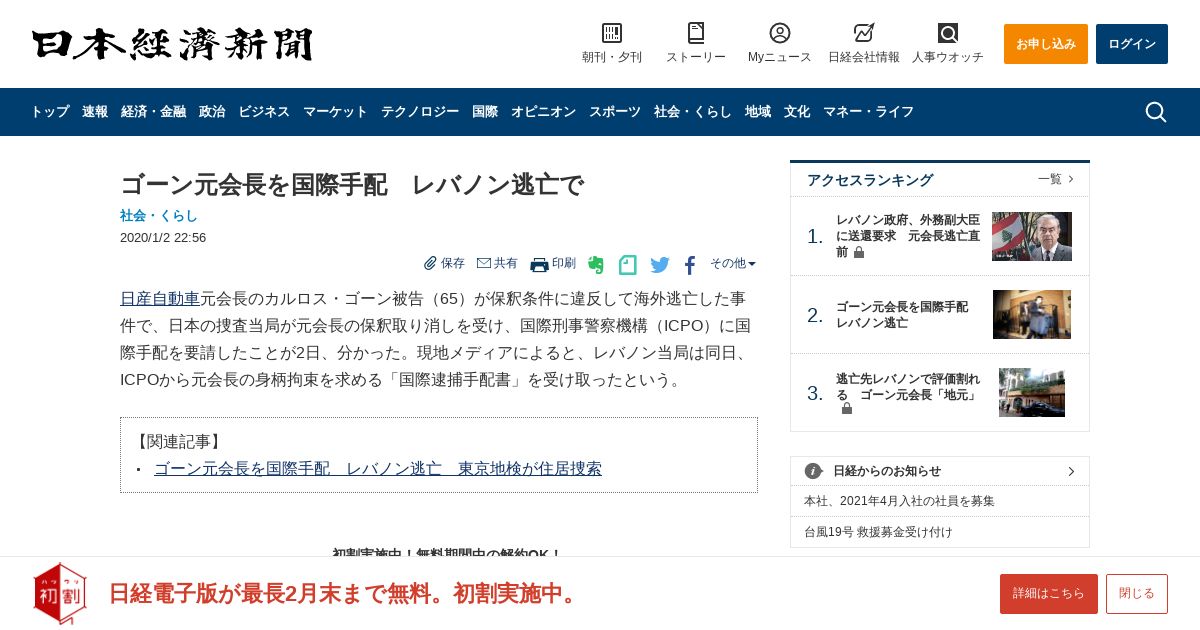This screenshot has height=630, width=1200.
Task: Click thumbnail of rank 1 article
Action: click(x=1032, y=236)
